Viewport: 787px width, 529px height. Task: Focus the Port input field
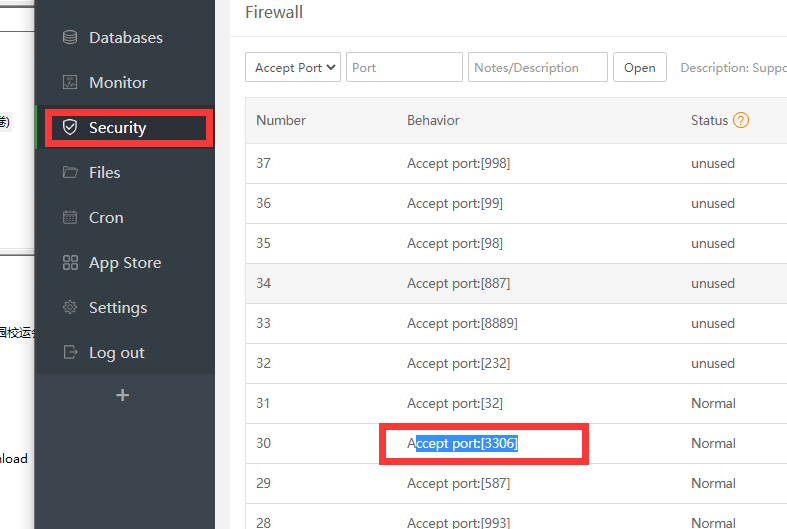click(x=404, y=68)
